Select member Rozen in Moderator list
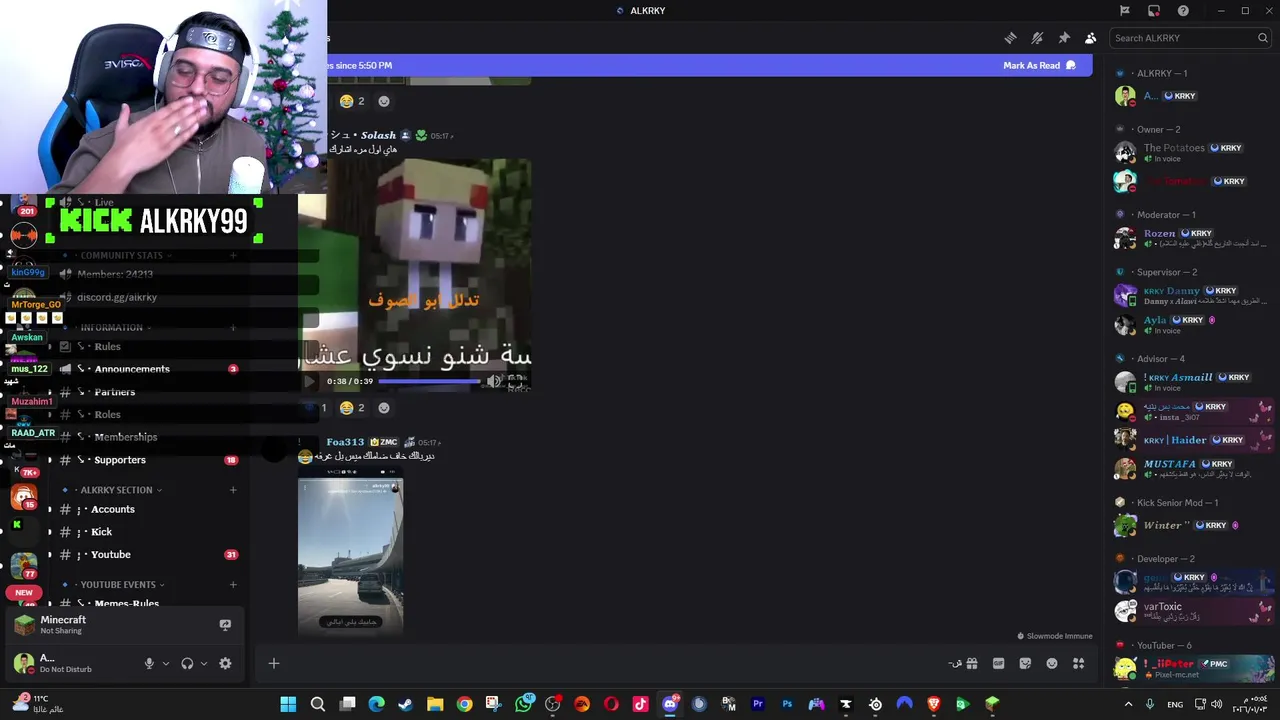1280x720 pixels. 1192,238
